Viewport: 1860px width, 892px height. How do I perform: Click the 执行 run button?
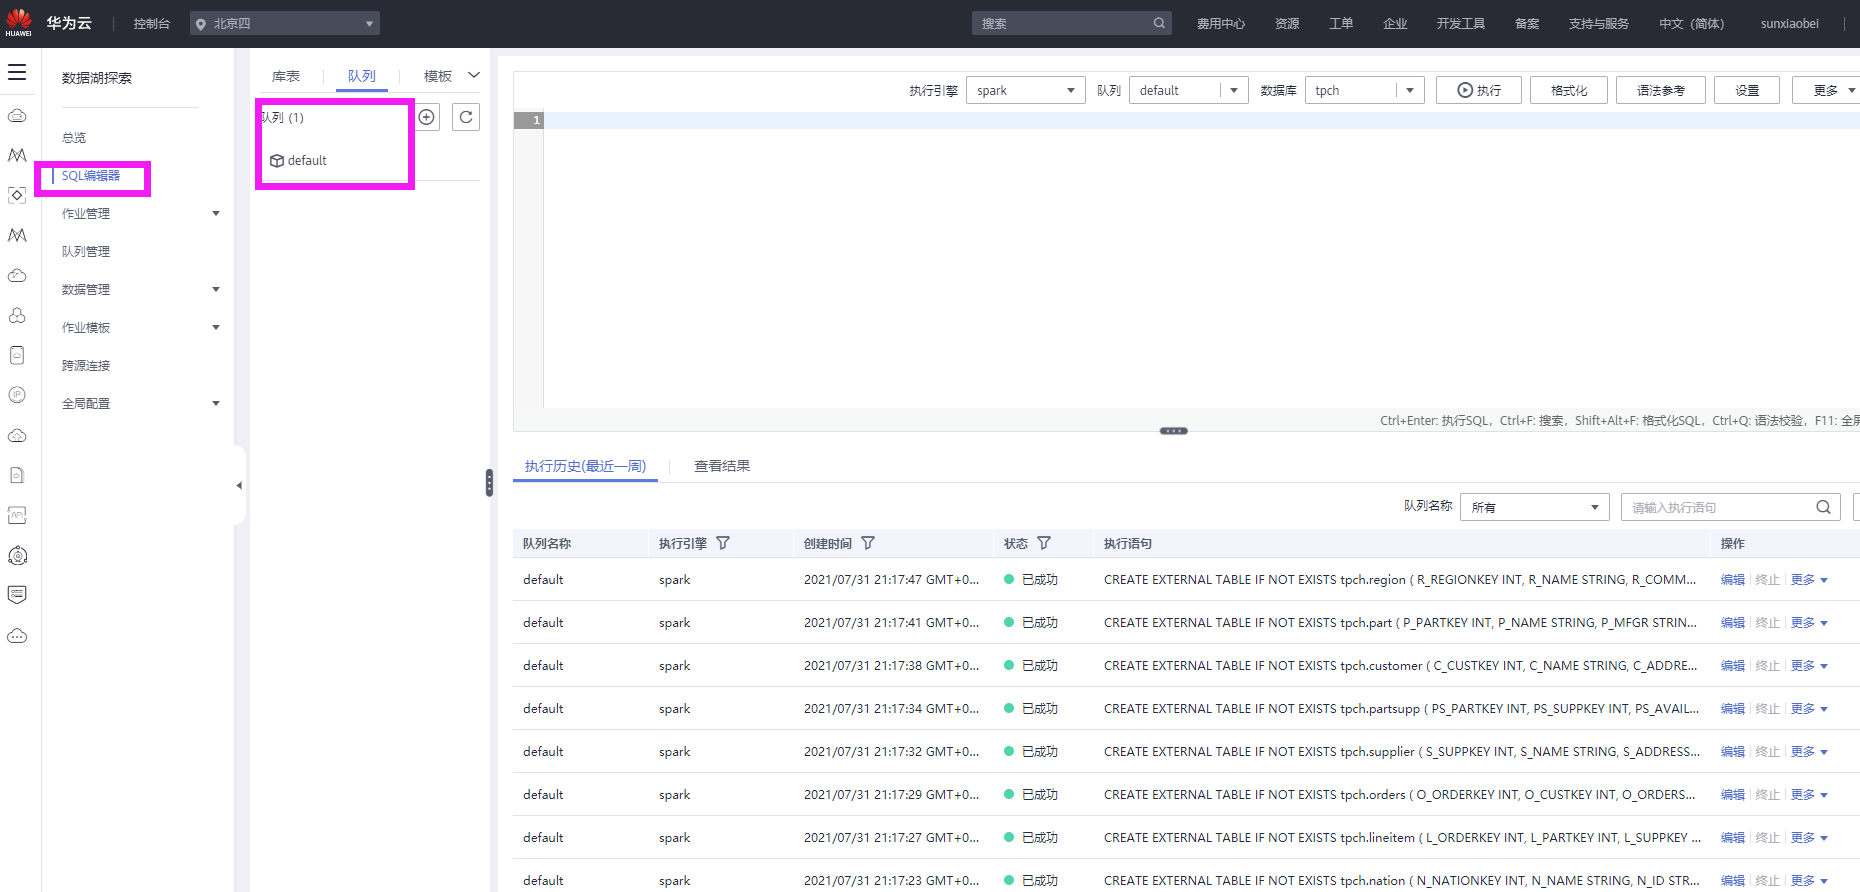[1478, 90]
